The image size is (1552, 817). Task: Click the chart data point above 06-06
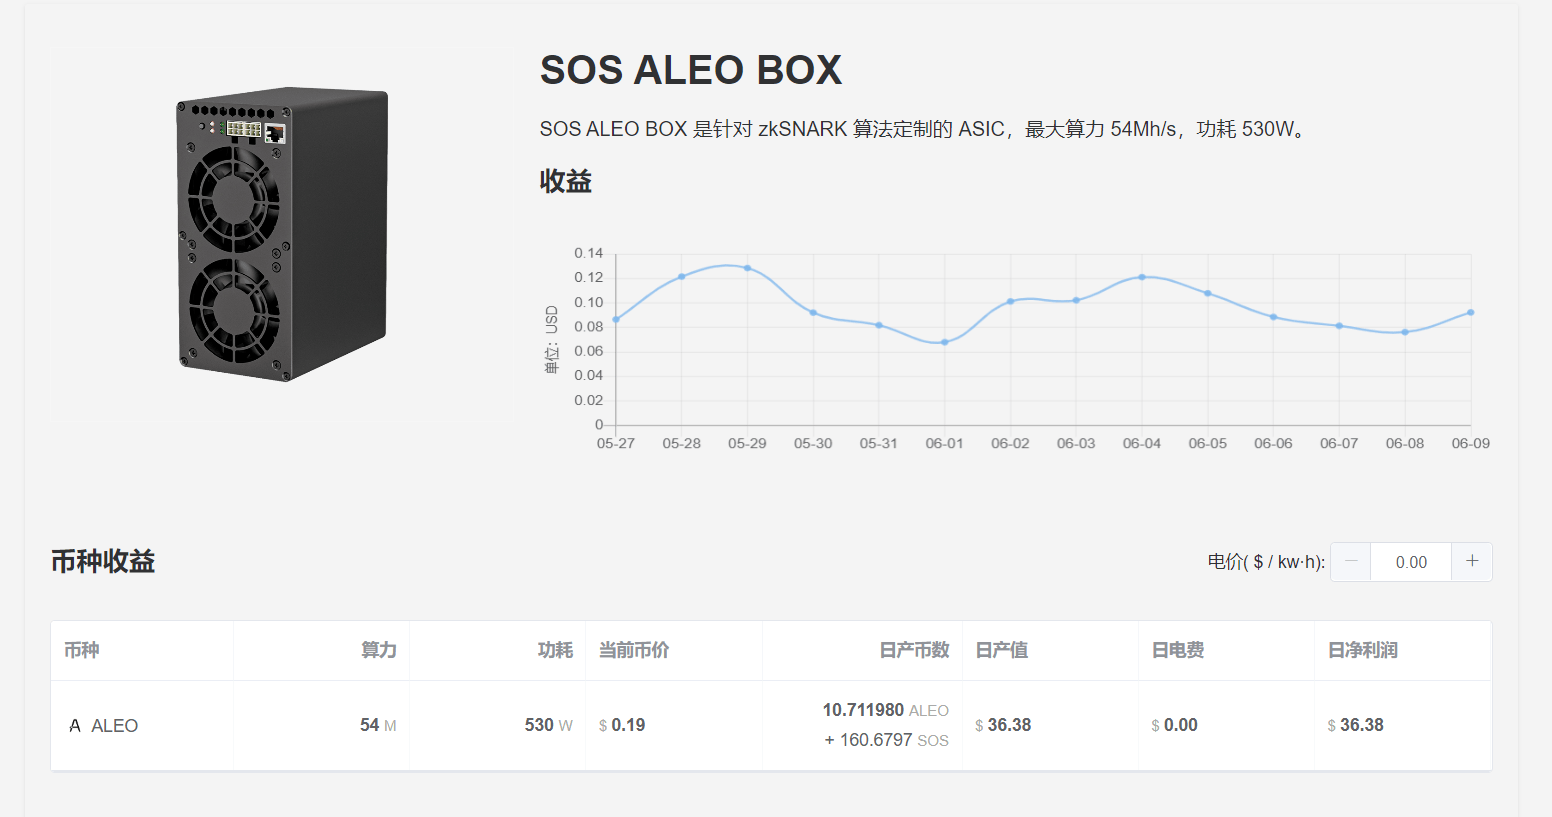[x=1273, y=316]
